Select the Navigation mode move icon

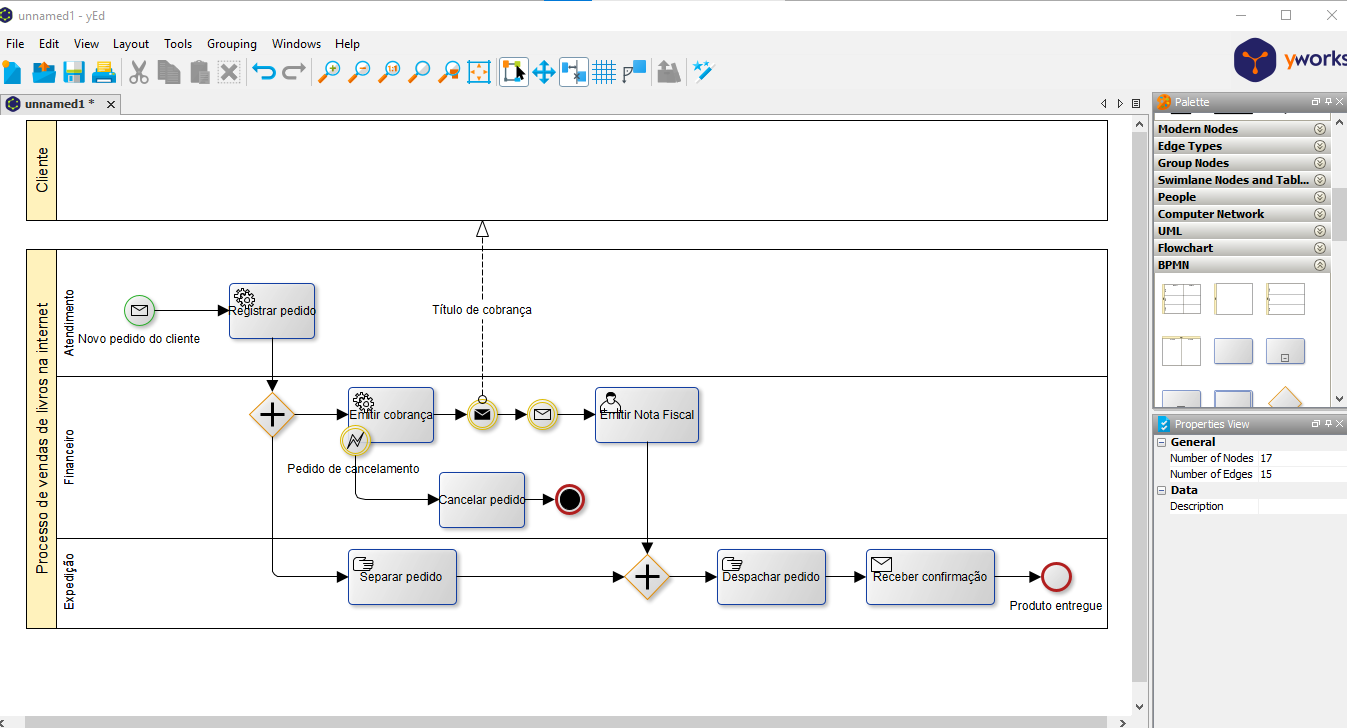543,72
